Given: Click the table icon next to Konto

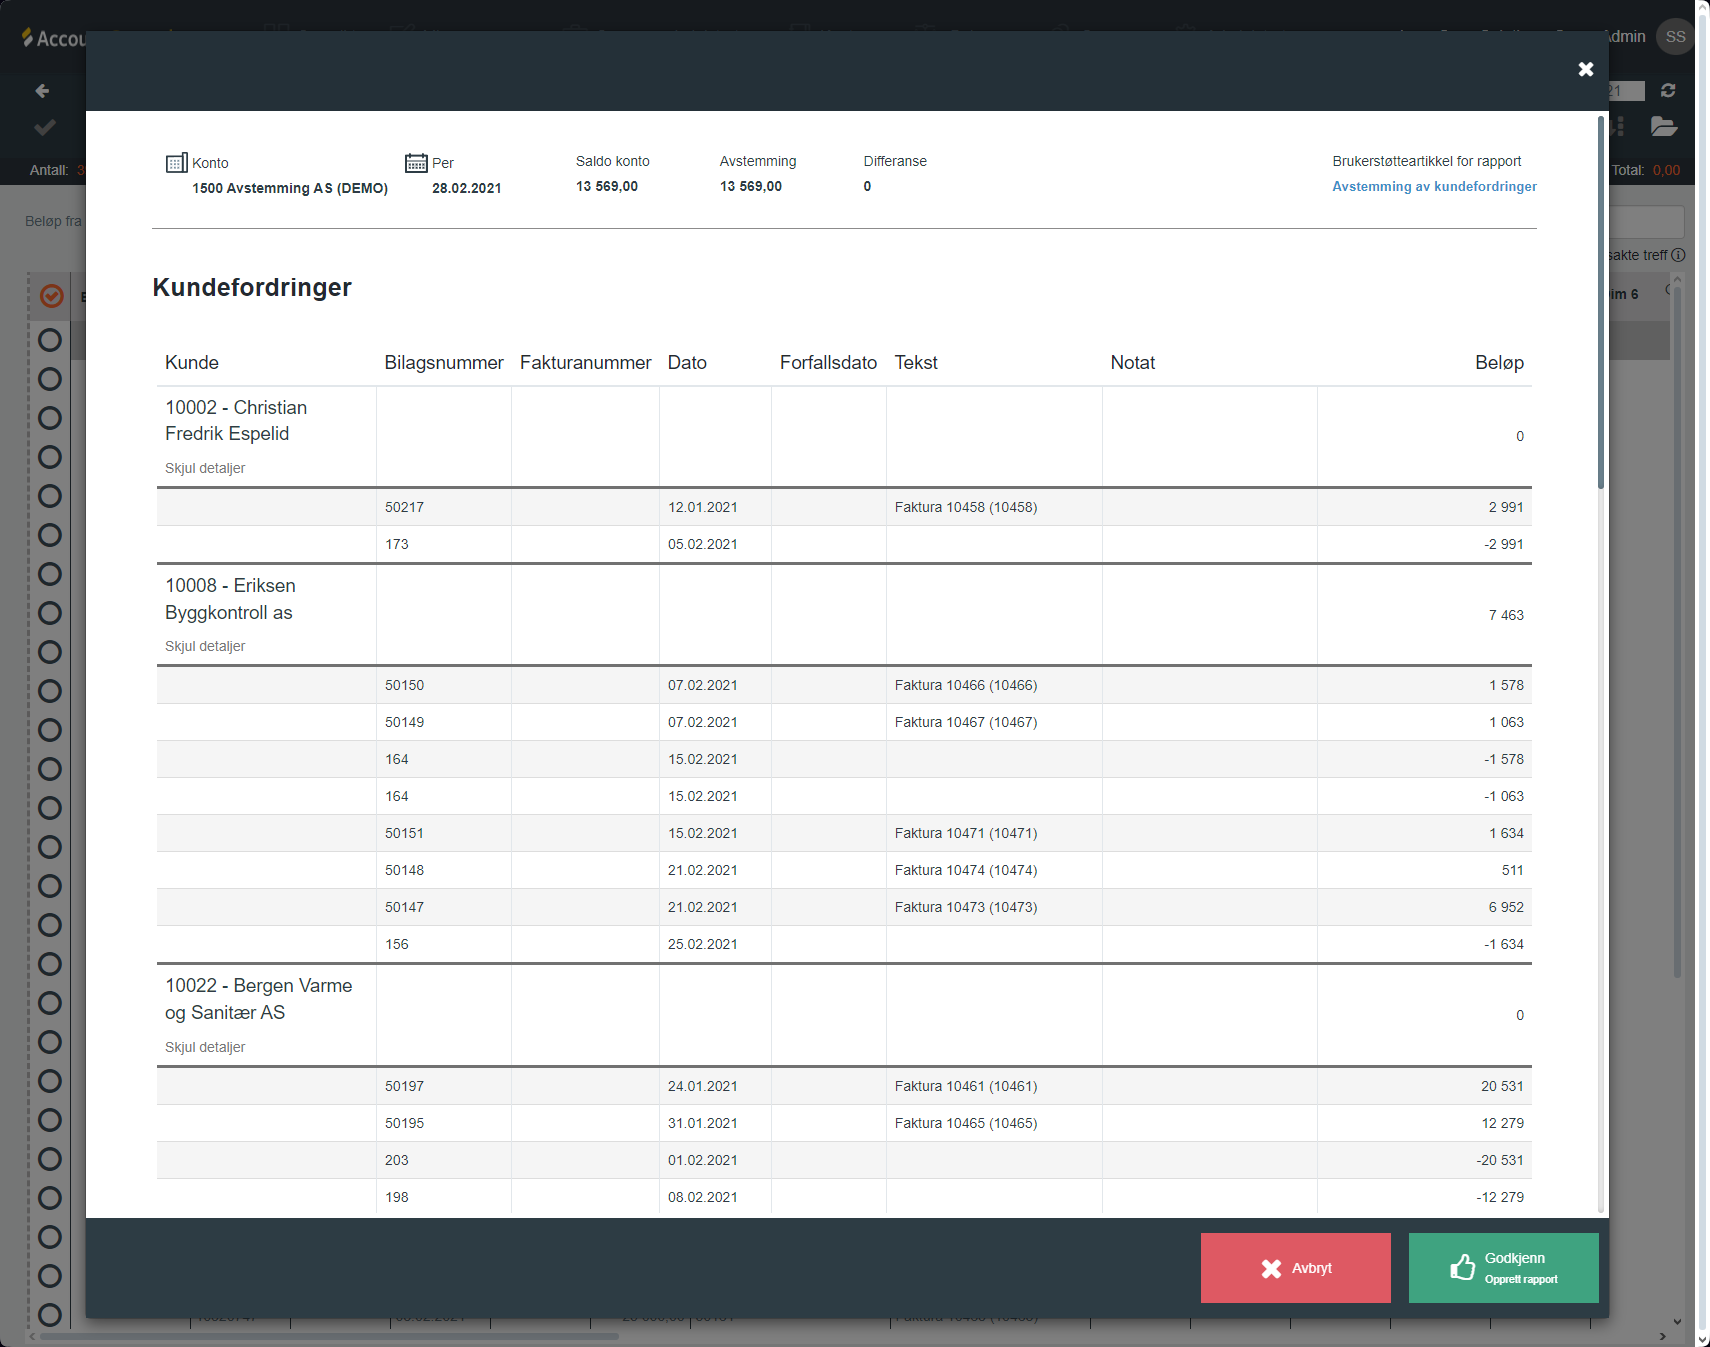Looking at the screenshot, I should (x=176, y=163).
